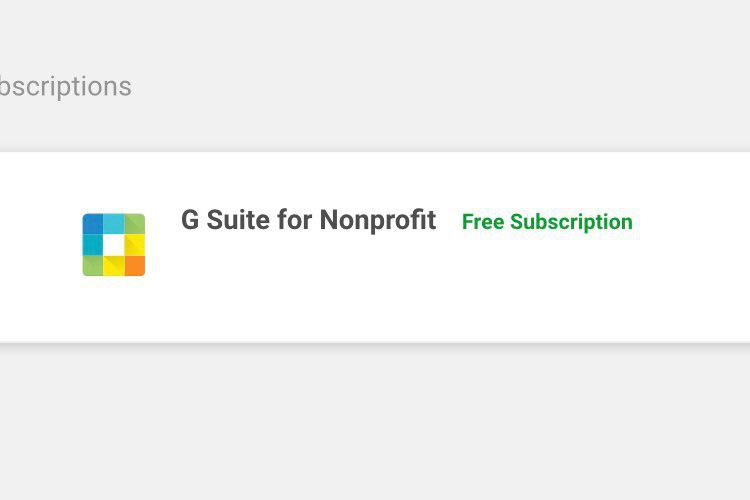The image size is (750, 500).
Task: Click the word "Nonprofit" in the card title
Action: (x=378, y=220)
